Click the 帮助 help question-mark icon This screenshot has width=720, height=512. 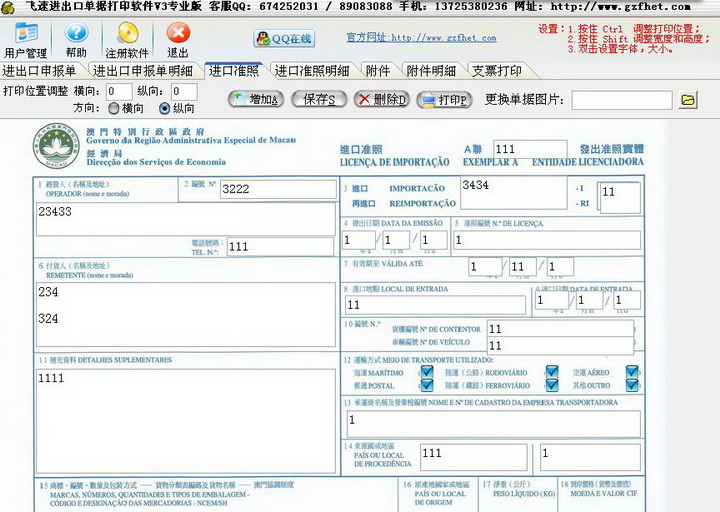click(x=76, y=40)
